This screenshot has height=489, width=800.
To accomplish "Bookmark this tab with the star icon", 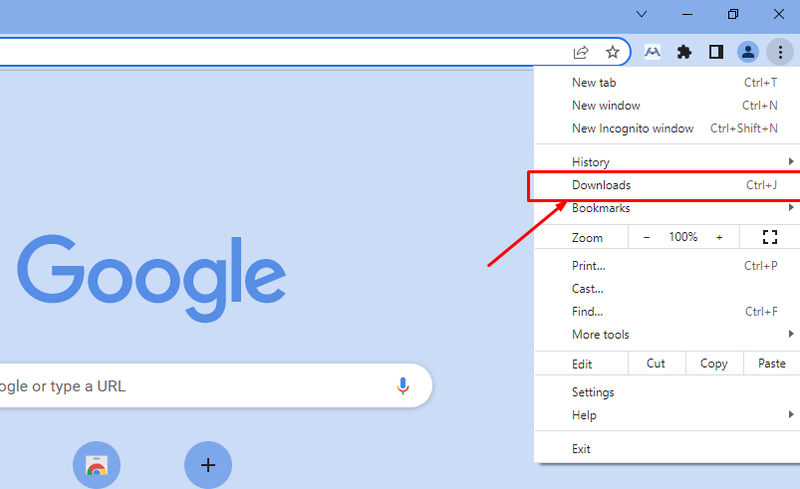I will coord(612,52).
